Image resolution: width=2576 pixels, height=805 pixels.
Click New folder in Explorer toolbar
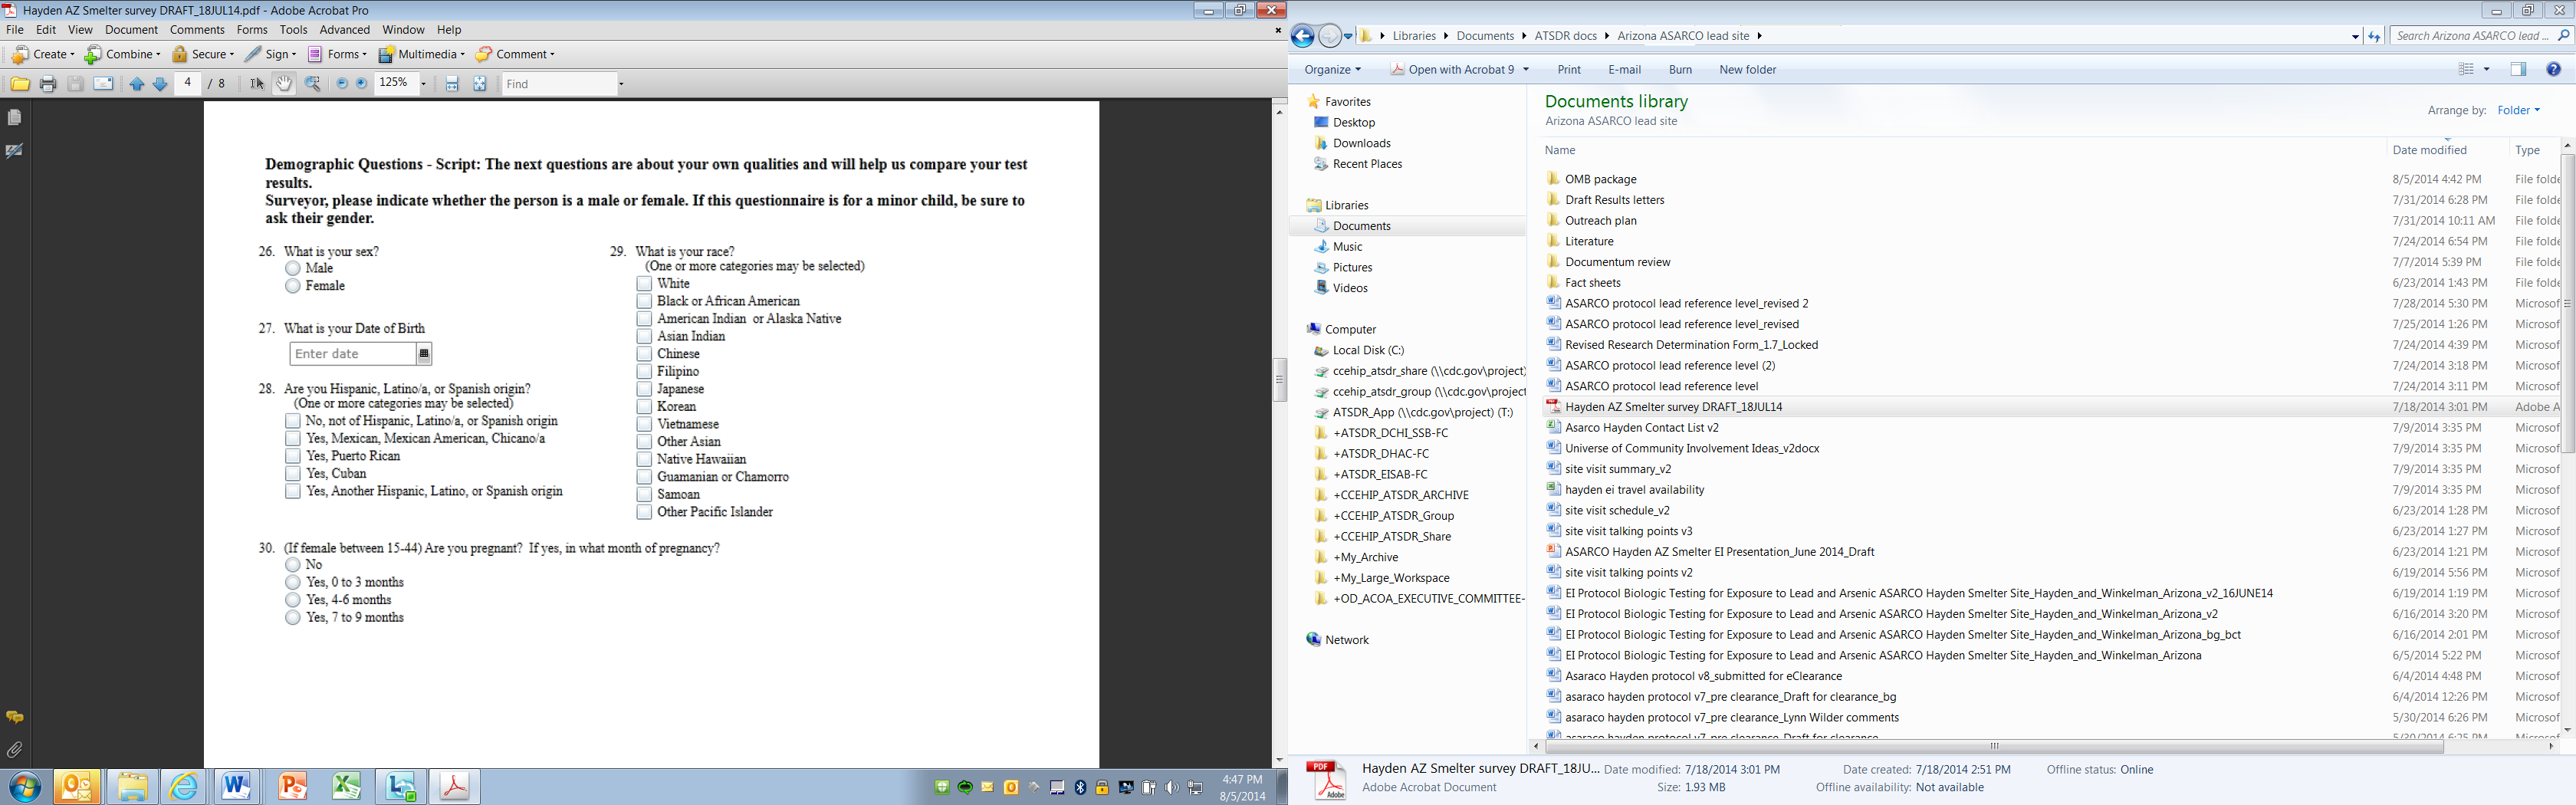[x=1747, y=69]
